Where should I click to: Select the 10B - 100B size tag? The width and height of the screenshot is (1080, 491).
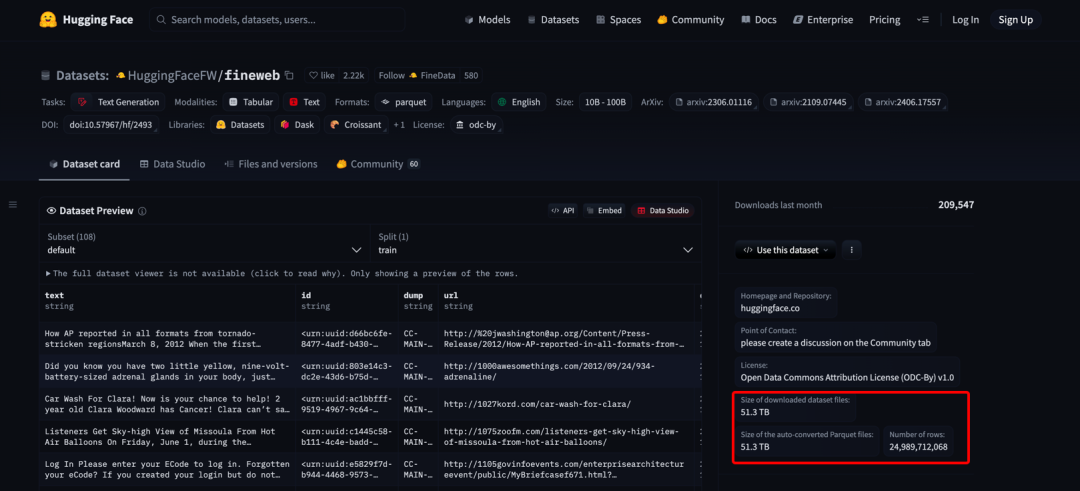[x=604, y=102]
